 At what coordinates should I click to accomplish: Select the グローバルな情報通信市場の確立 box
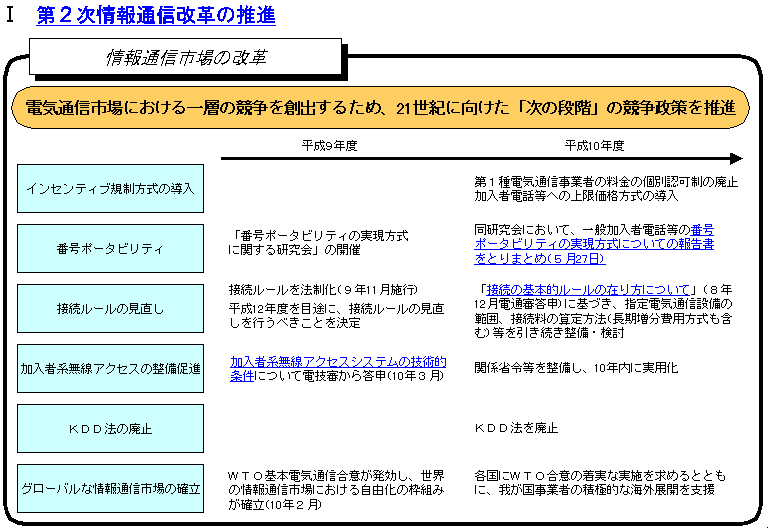[110, 489]
